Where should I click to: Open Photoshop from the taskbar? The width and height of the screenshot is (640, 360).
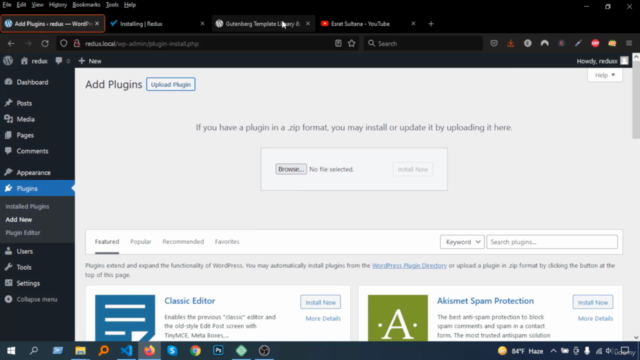tap(218, 351)
